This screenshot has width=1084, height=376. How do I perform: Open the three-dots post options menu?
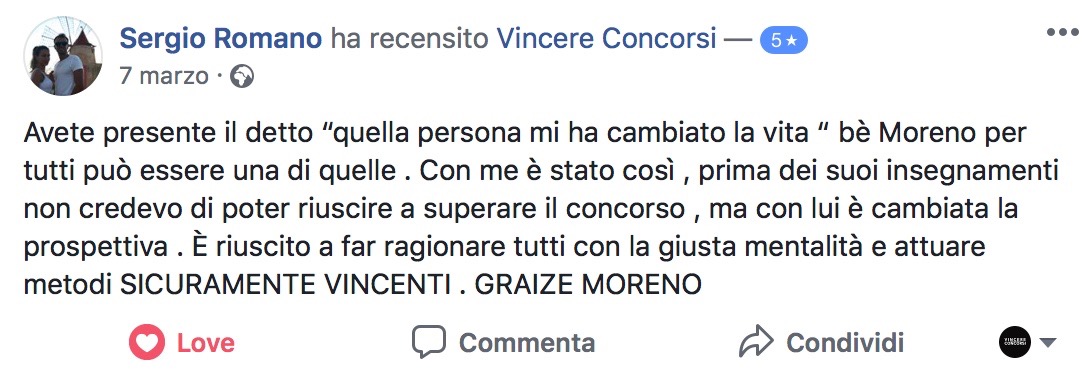coord(1062,32)
